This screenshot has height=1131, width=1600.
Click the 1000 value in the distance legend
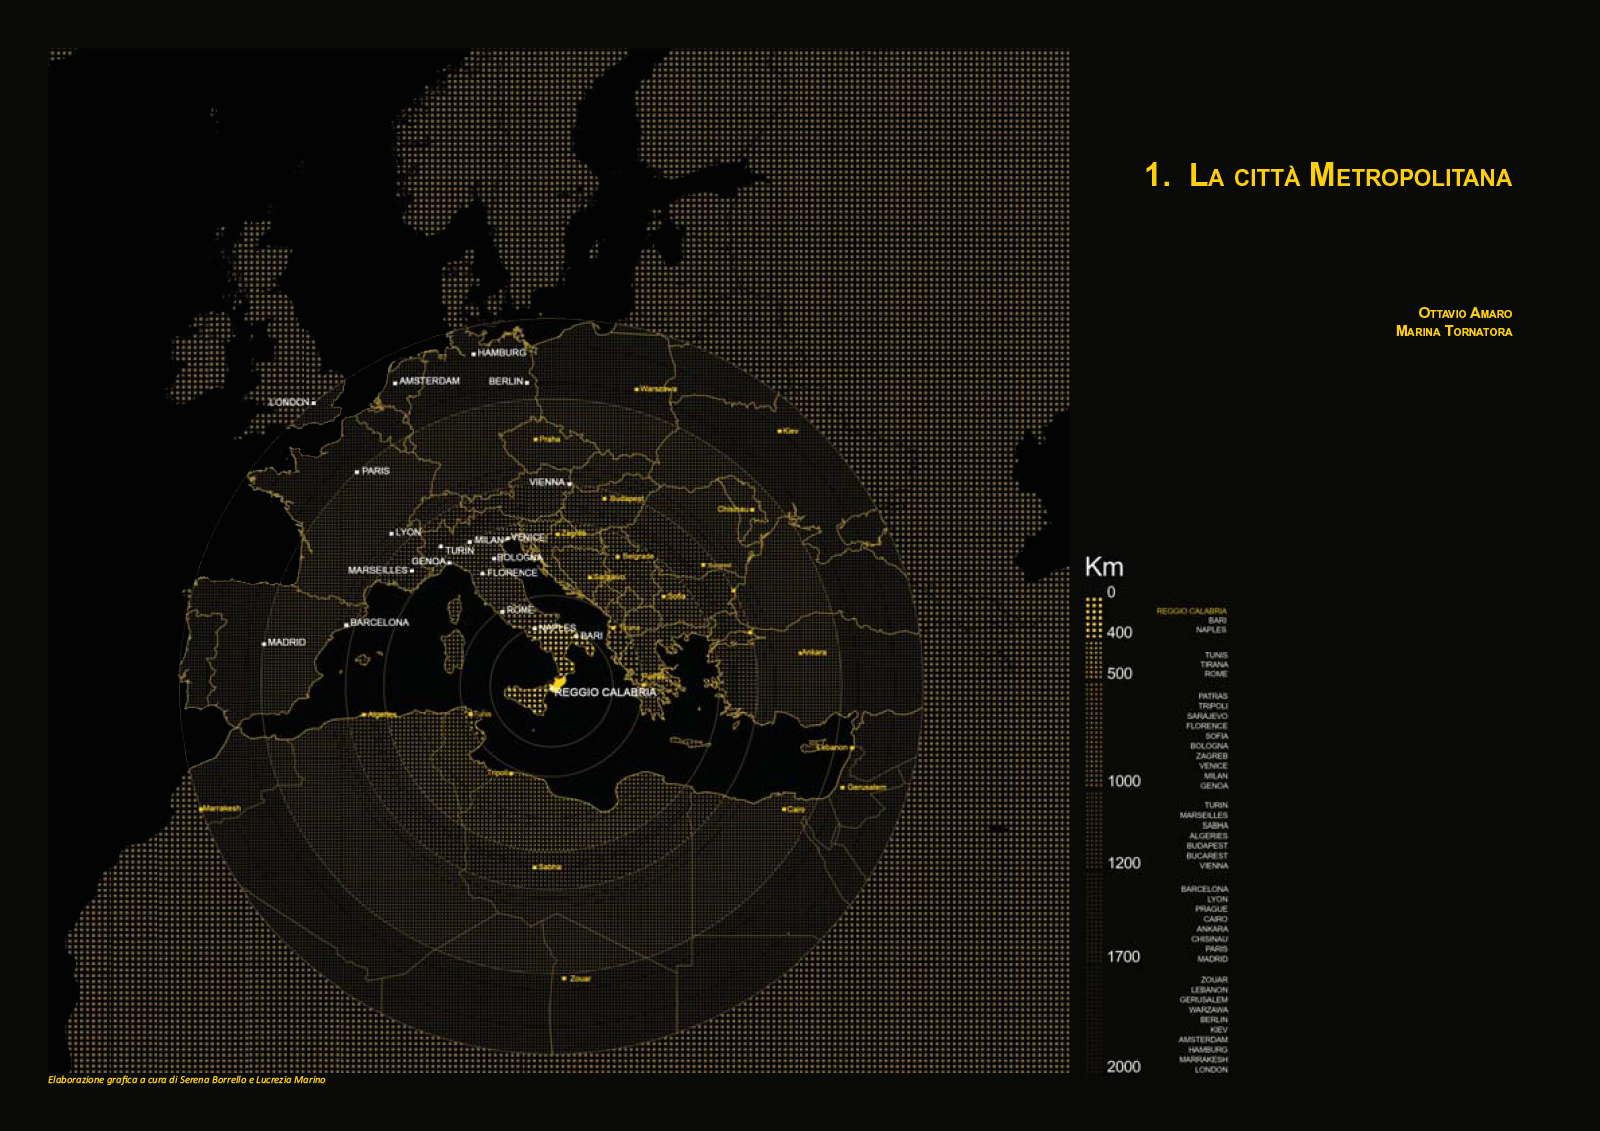[x=1124, y=781]
